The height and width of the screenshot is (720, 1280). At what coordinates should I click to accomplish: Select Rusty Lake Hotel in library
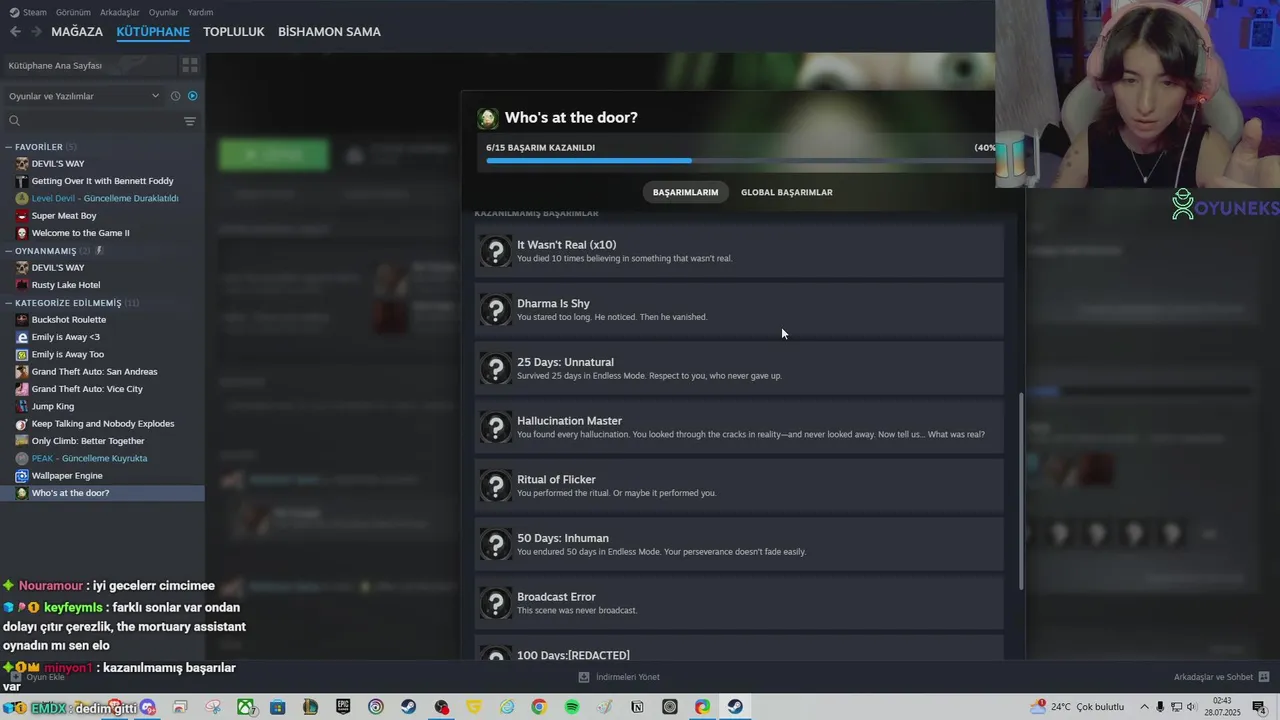tap(66, 285)
